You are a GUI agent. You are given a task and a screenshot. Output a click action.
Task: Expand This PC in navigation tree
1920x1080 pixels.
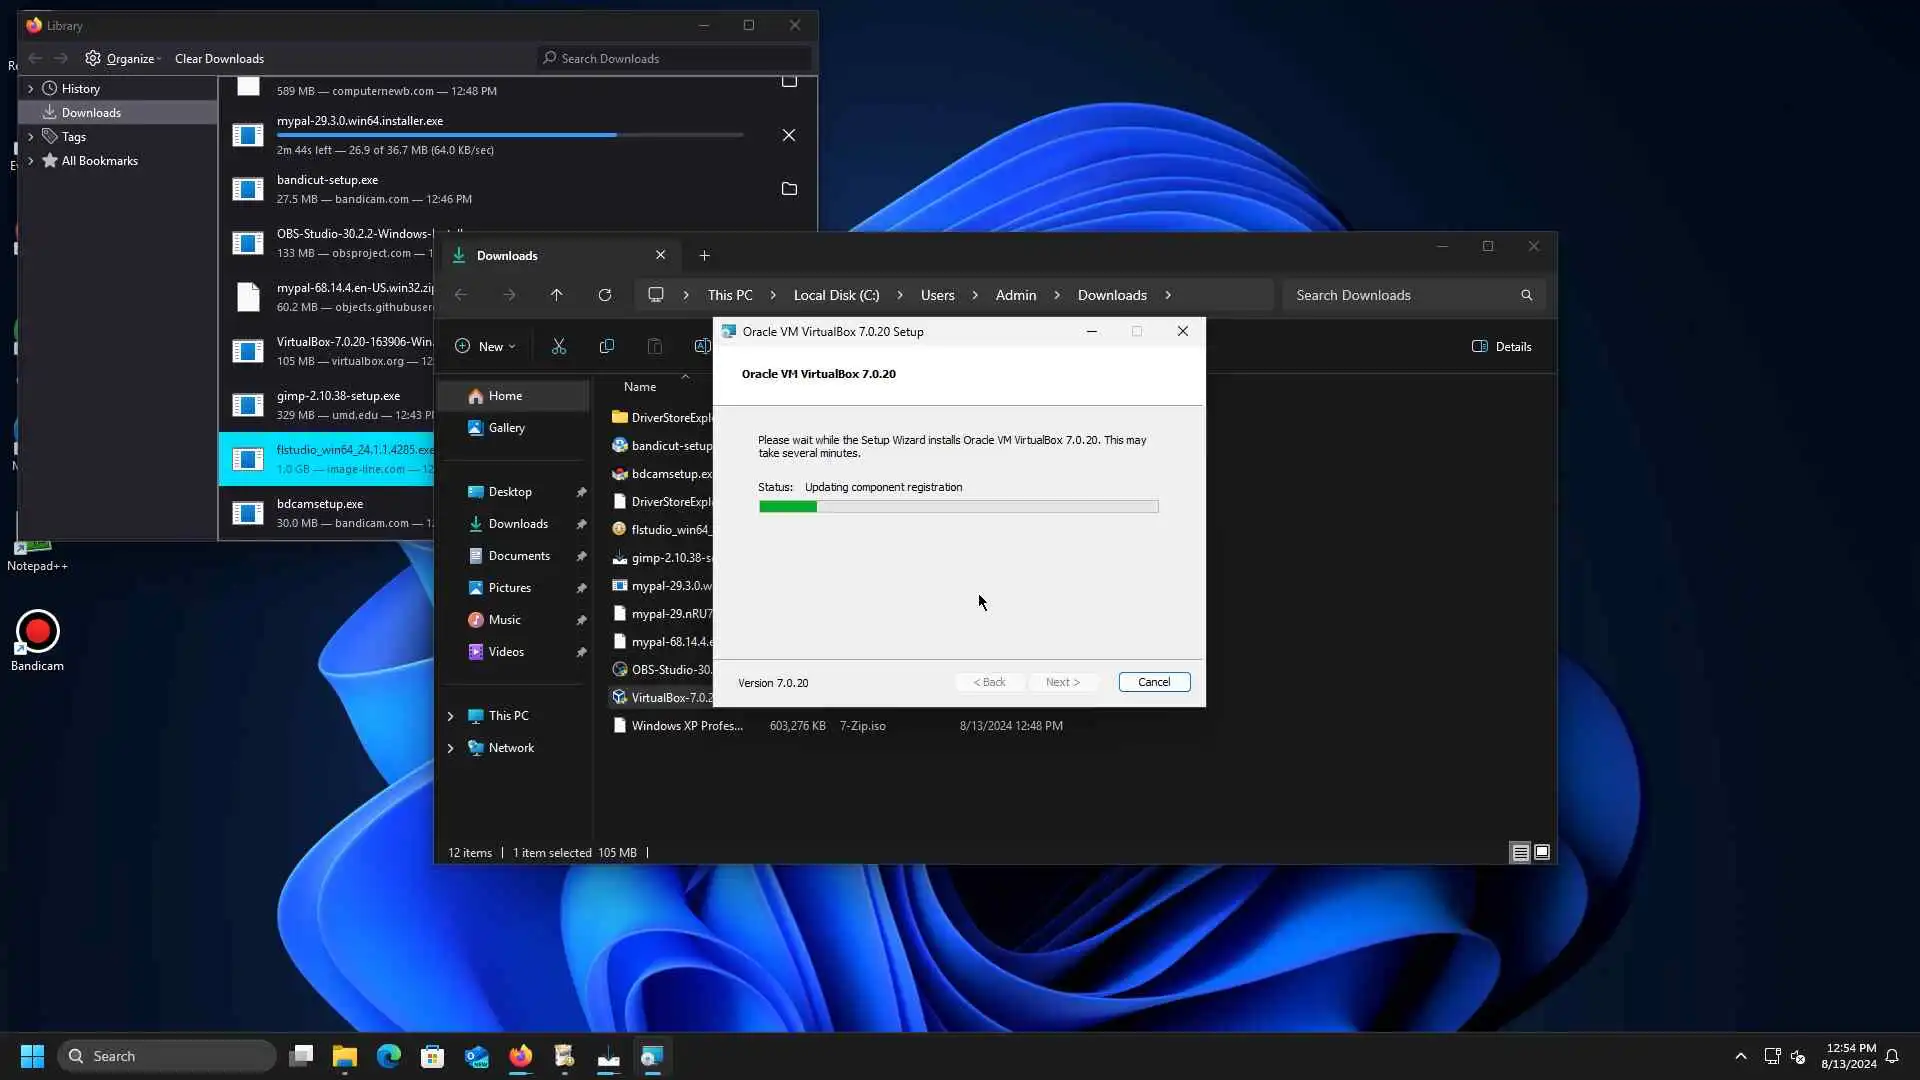450,716
